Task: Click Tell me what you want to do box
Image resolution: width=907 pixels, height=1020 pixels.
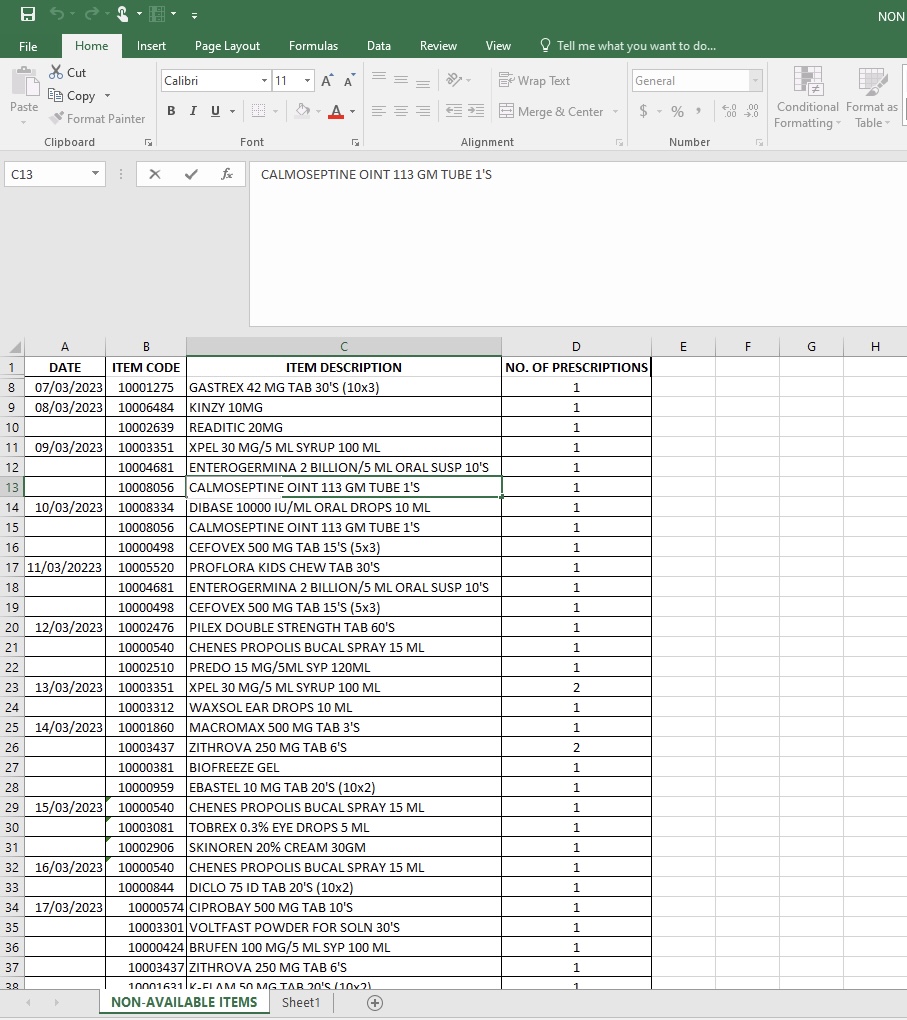Action: [629, 46]
